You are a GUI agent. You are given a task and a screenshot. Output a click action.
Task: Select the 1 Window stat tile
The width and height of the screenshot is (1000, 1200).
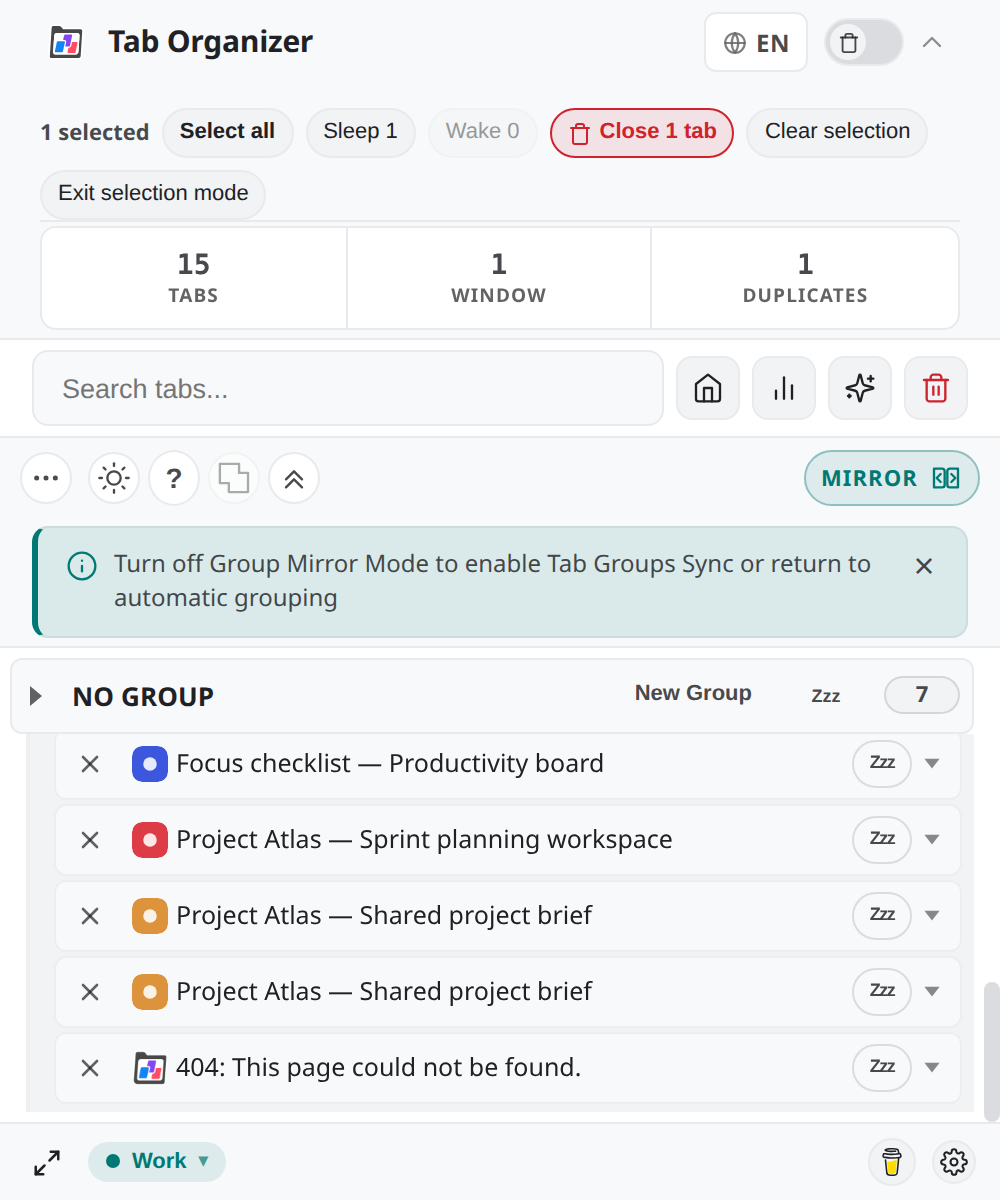click(499, 278)
